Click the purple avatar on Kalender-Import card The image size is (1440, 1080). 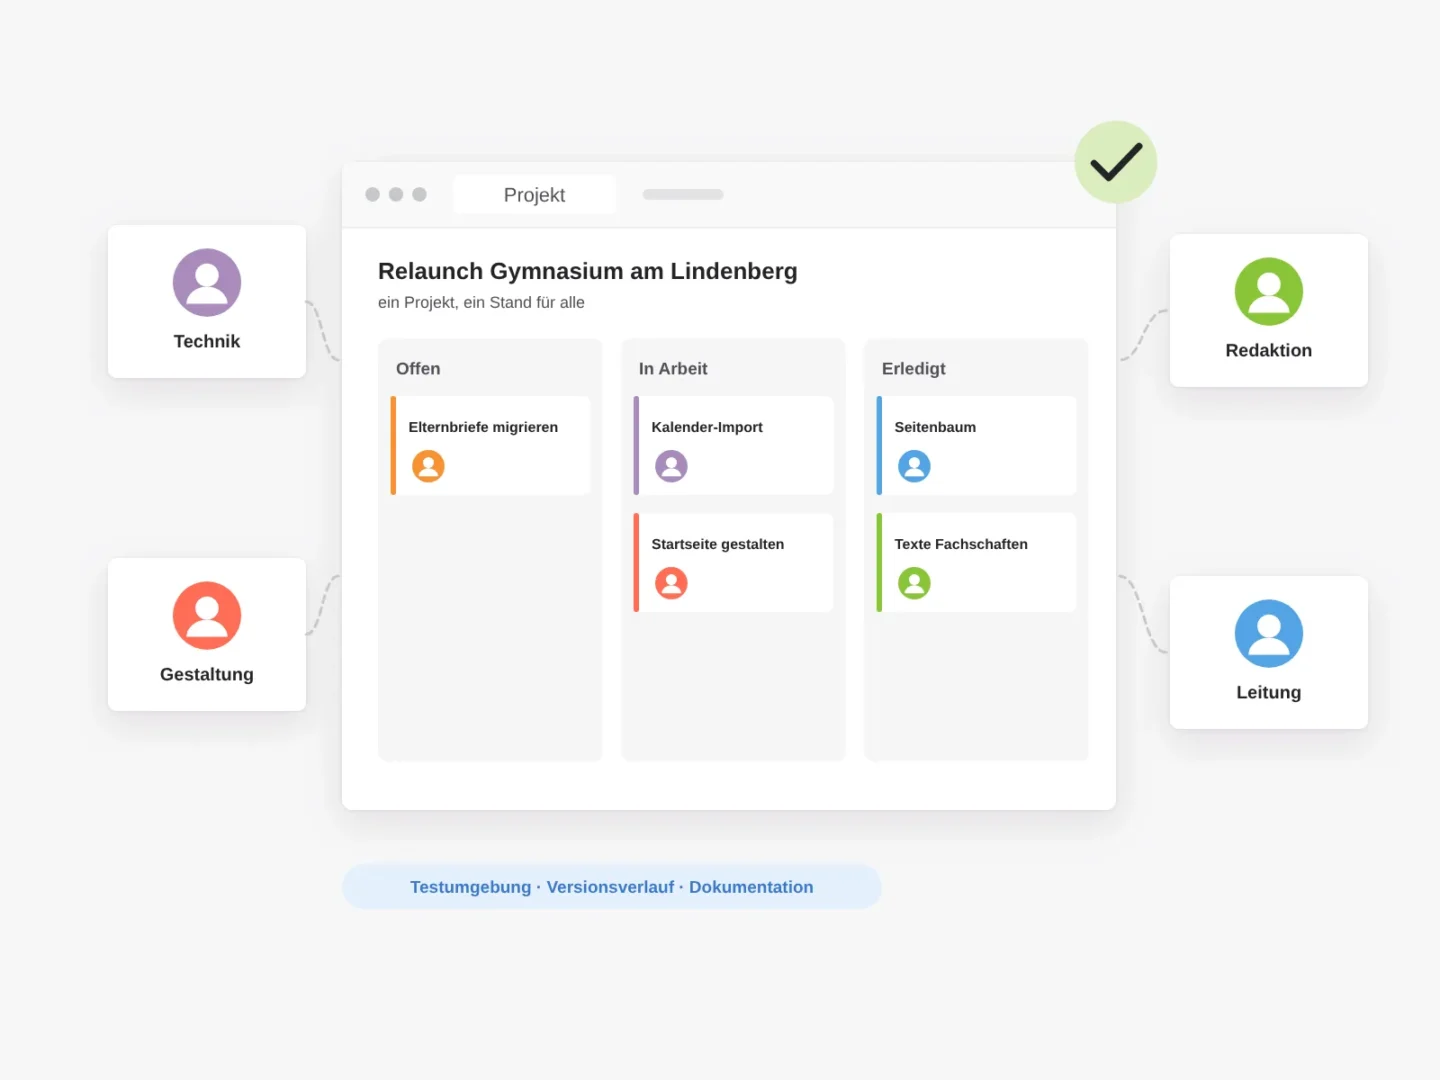(671, 466)
